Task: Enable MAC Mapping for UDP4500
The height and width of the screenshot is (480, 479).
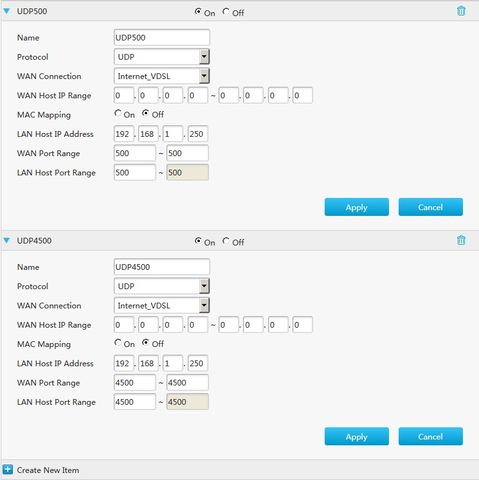Action: [118, 343]
